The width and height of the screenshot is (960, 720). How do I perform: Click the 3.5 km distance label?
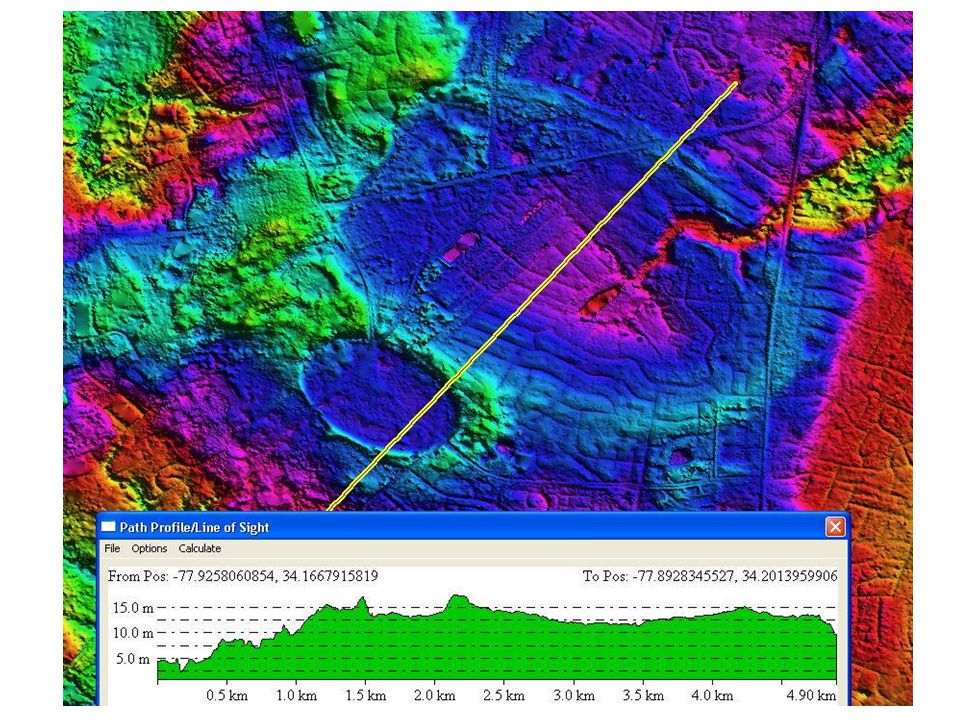click(643, 696)
